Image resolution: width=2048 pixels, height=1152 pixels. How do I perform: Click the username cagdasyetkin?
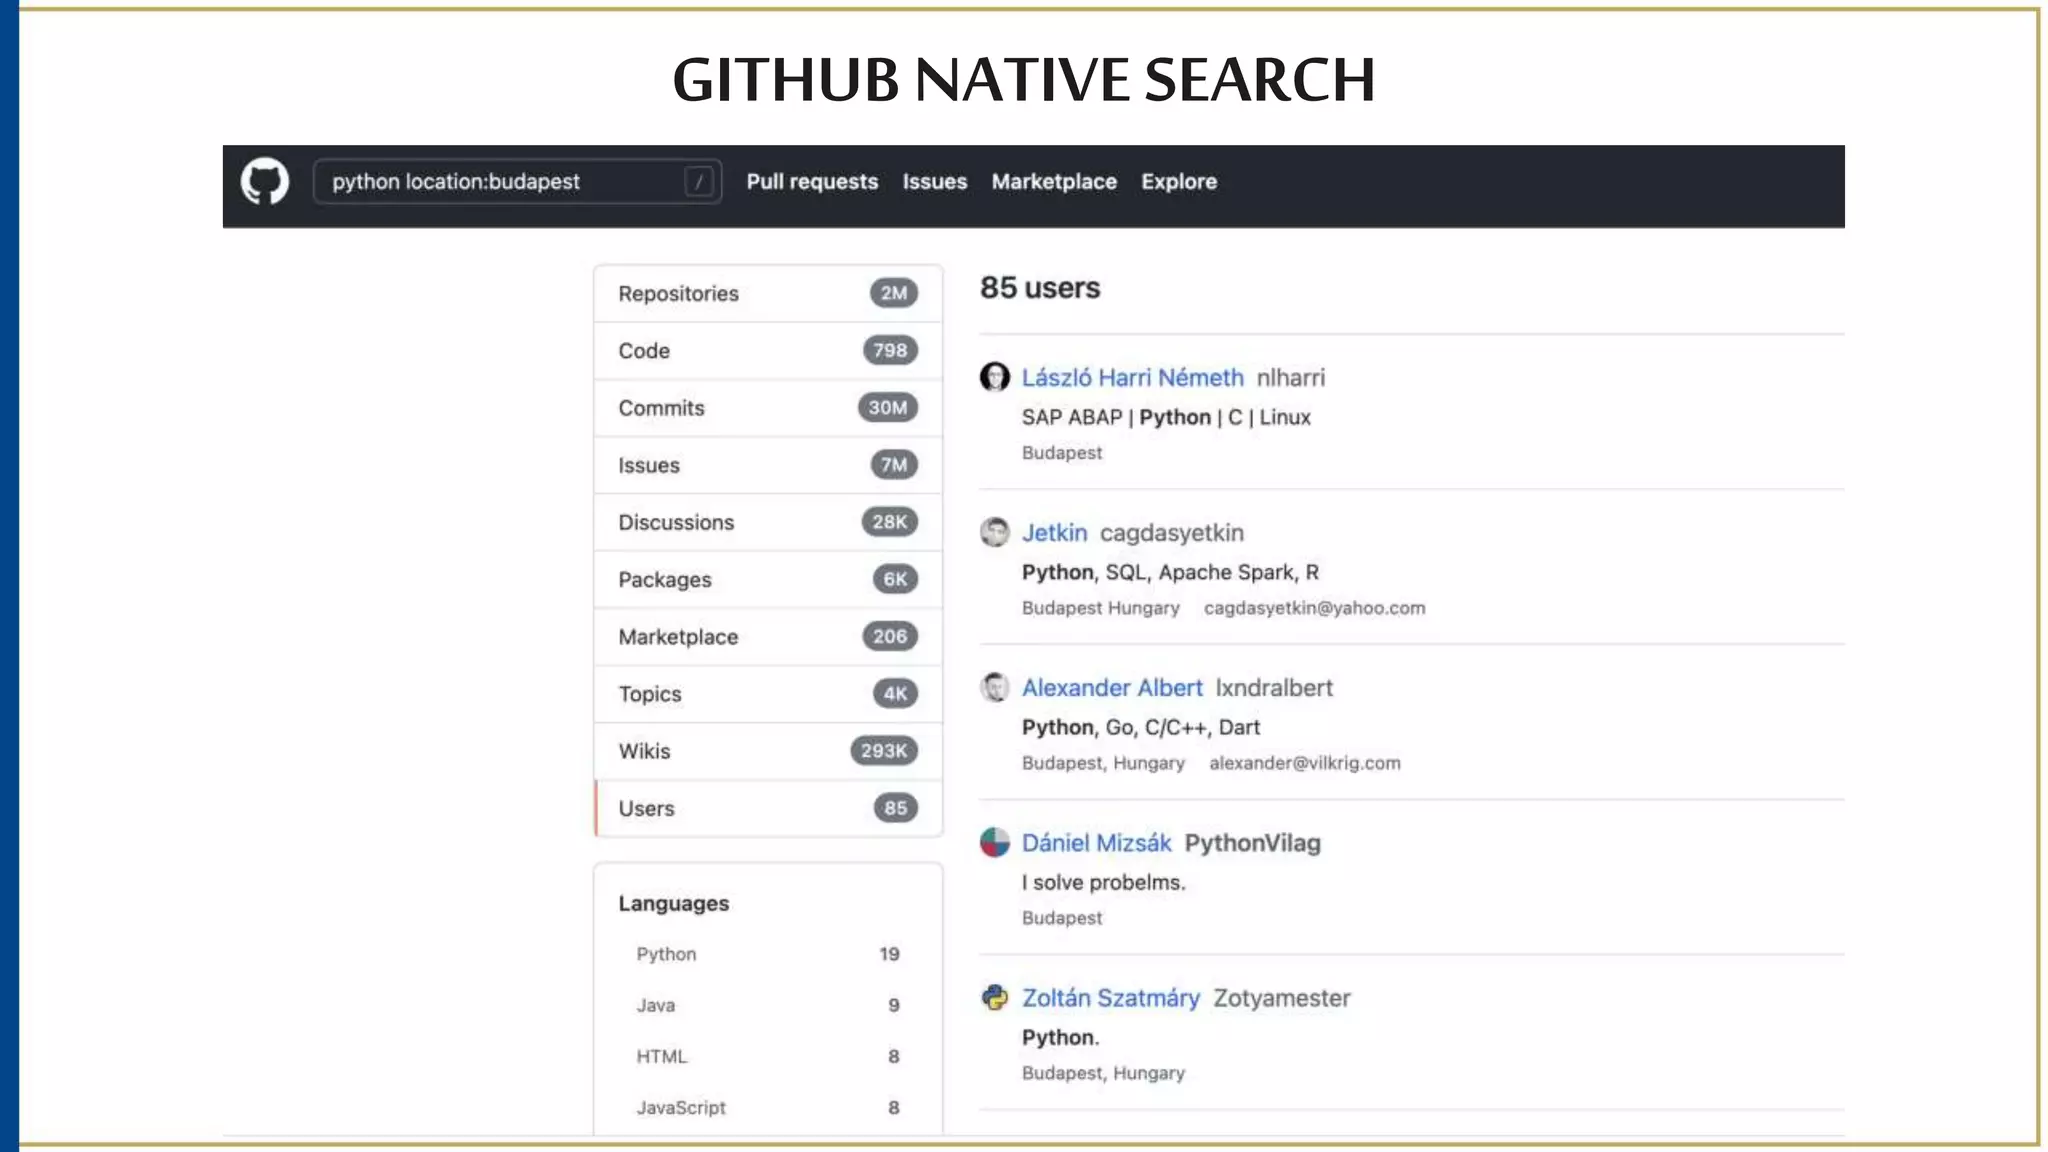coord(1172,533)
